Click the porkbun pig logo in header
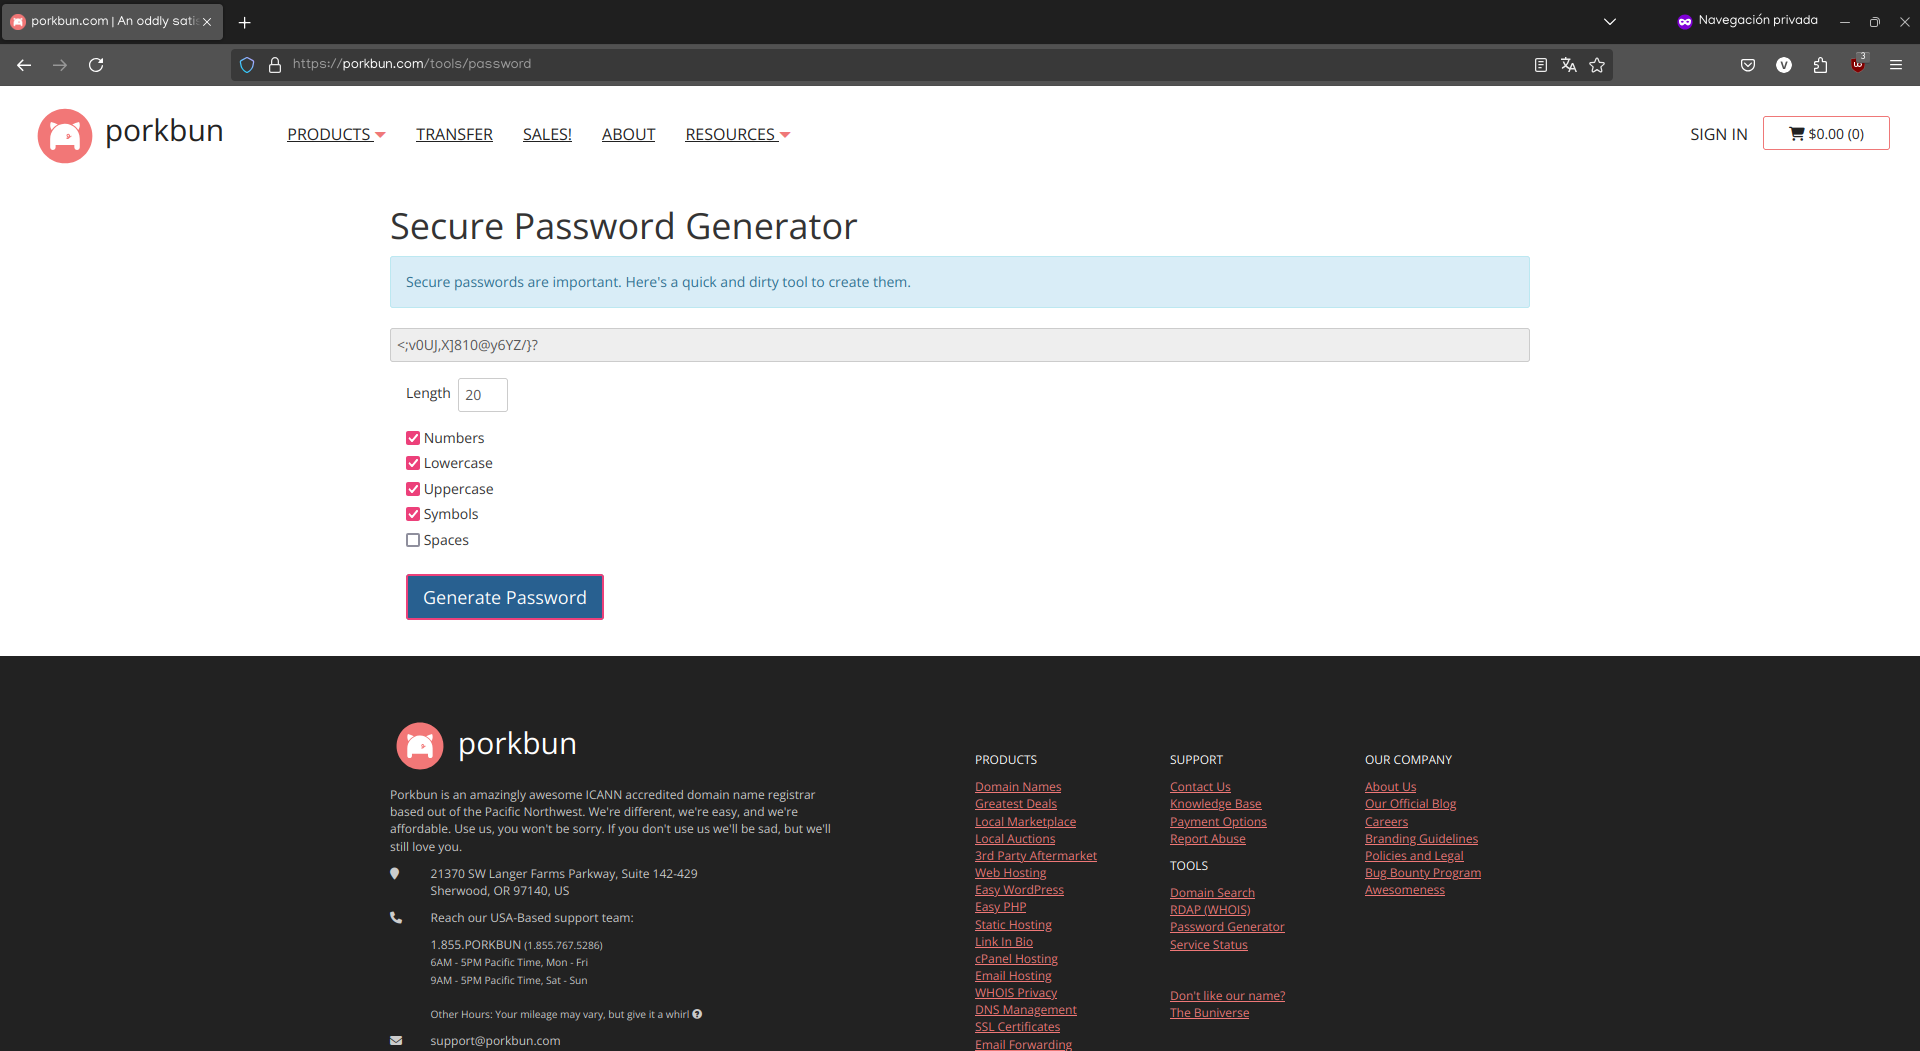 point(65,135)
